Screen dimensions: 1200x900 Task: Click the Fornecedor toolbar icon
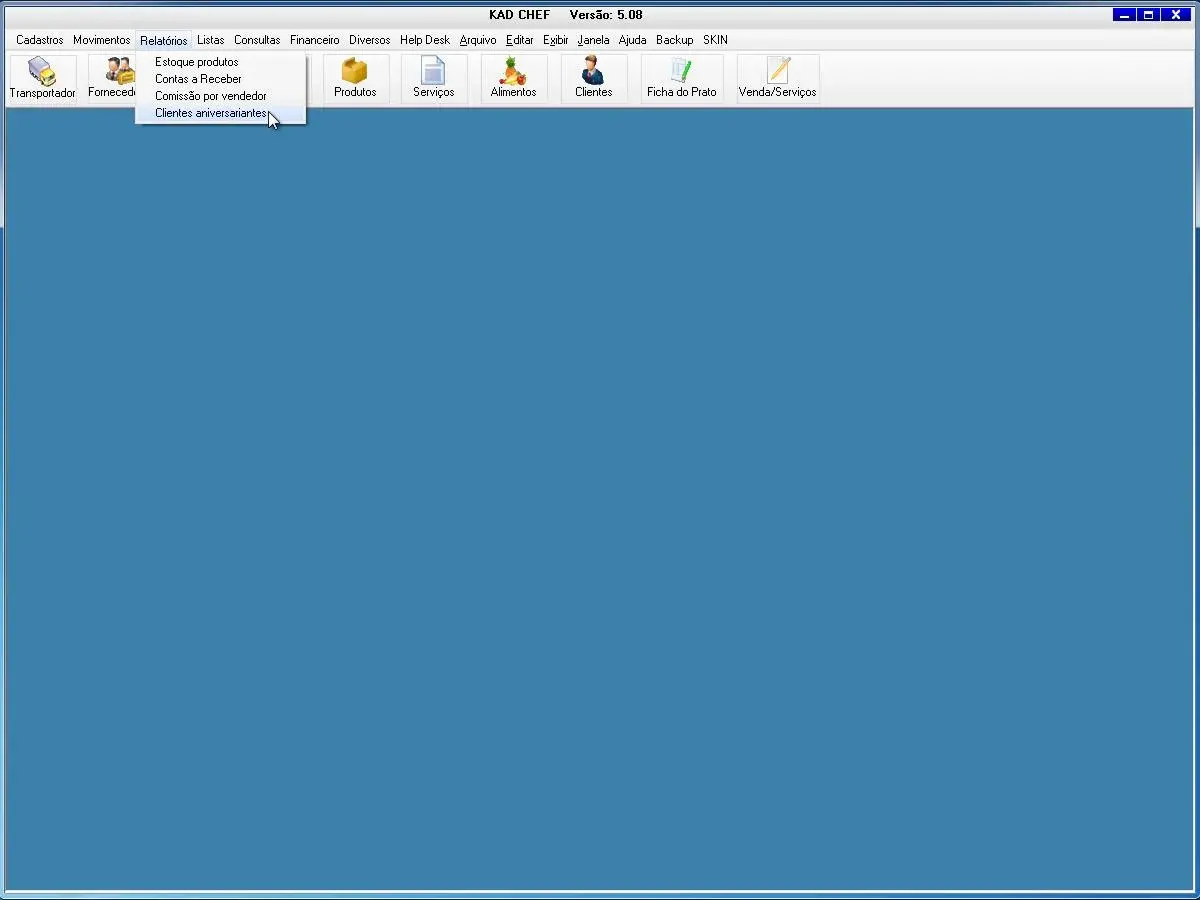point(112,78)
